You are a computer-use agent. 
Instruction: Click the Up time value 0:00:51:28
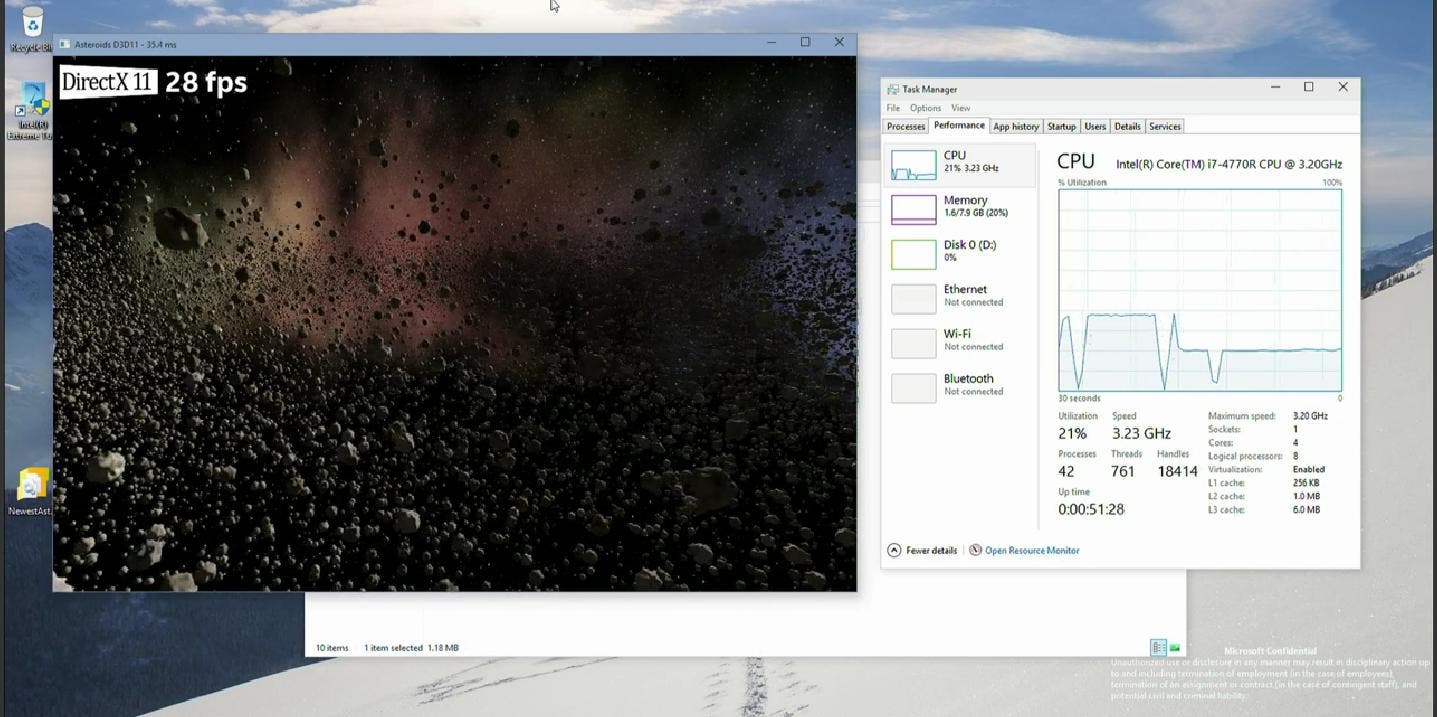pos(1091,509)
